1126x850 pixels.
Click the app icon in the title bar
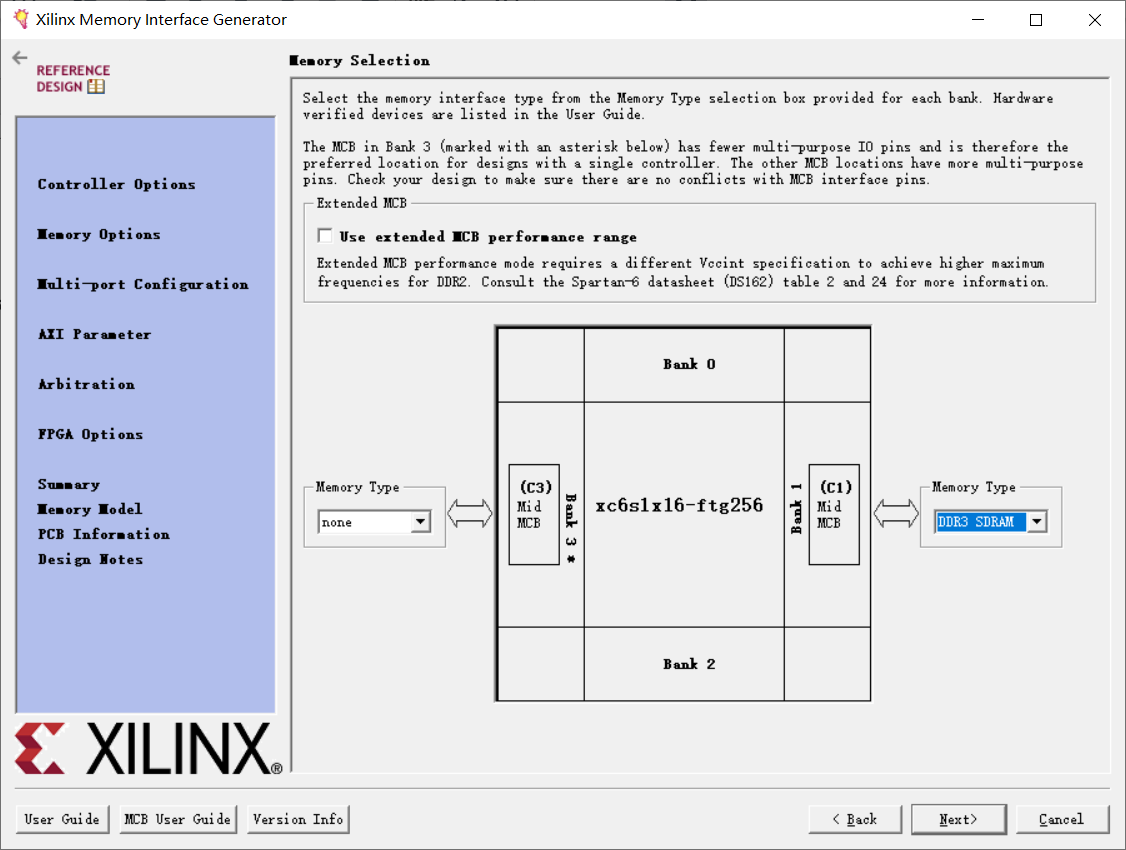tap(21, 19)
